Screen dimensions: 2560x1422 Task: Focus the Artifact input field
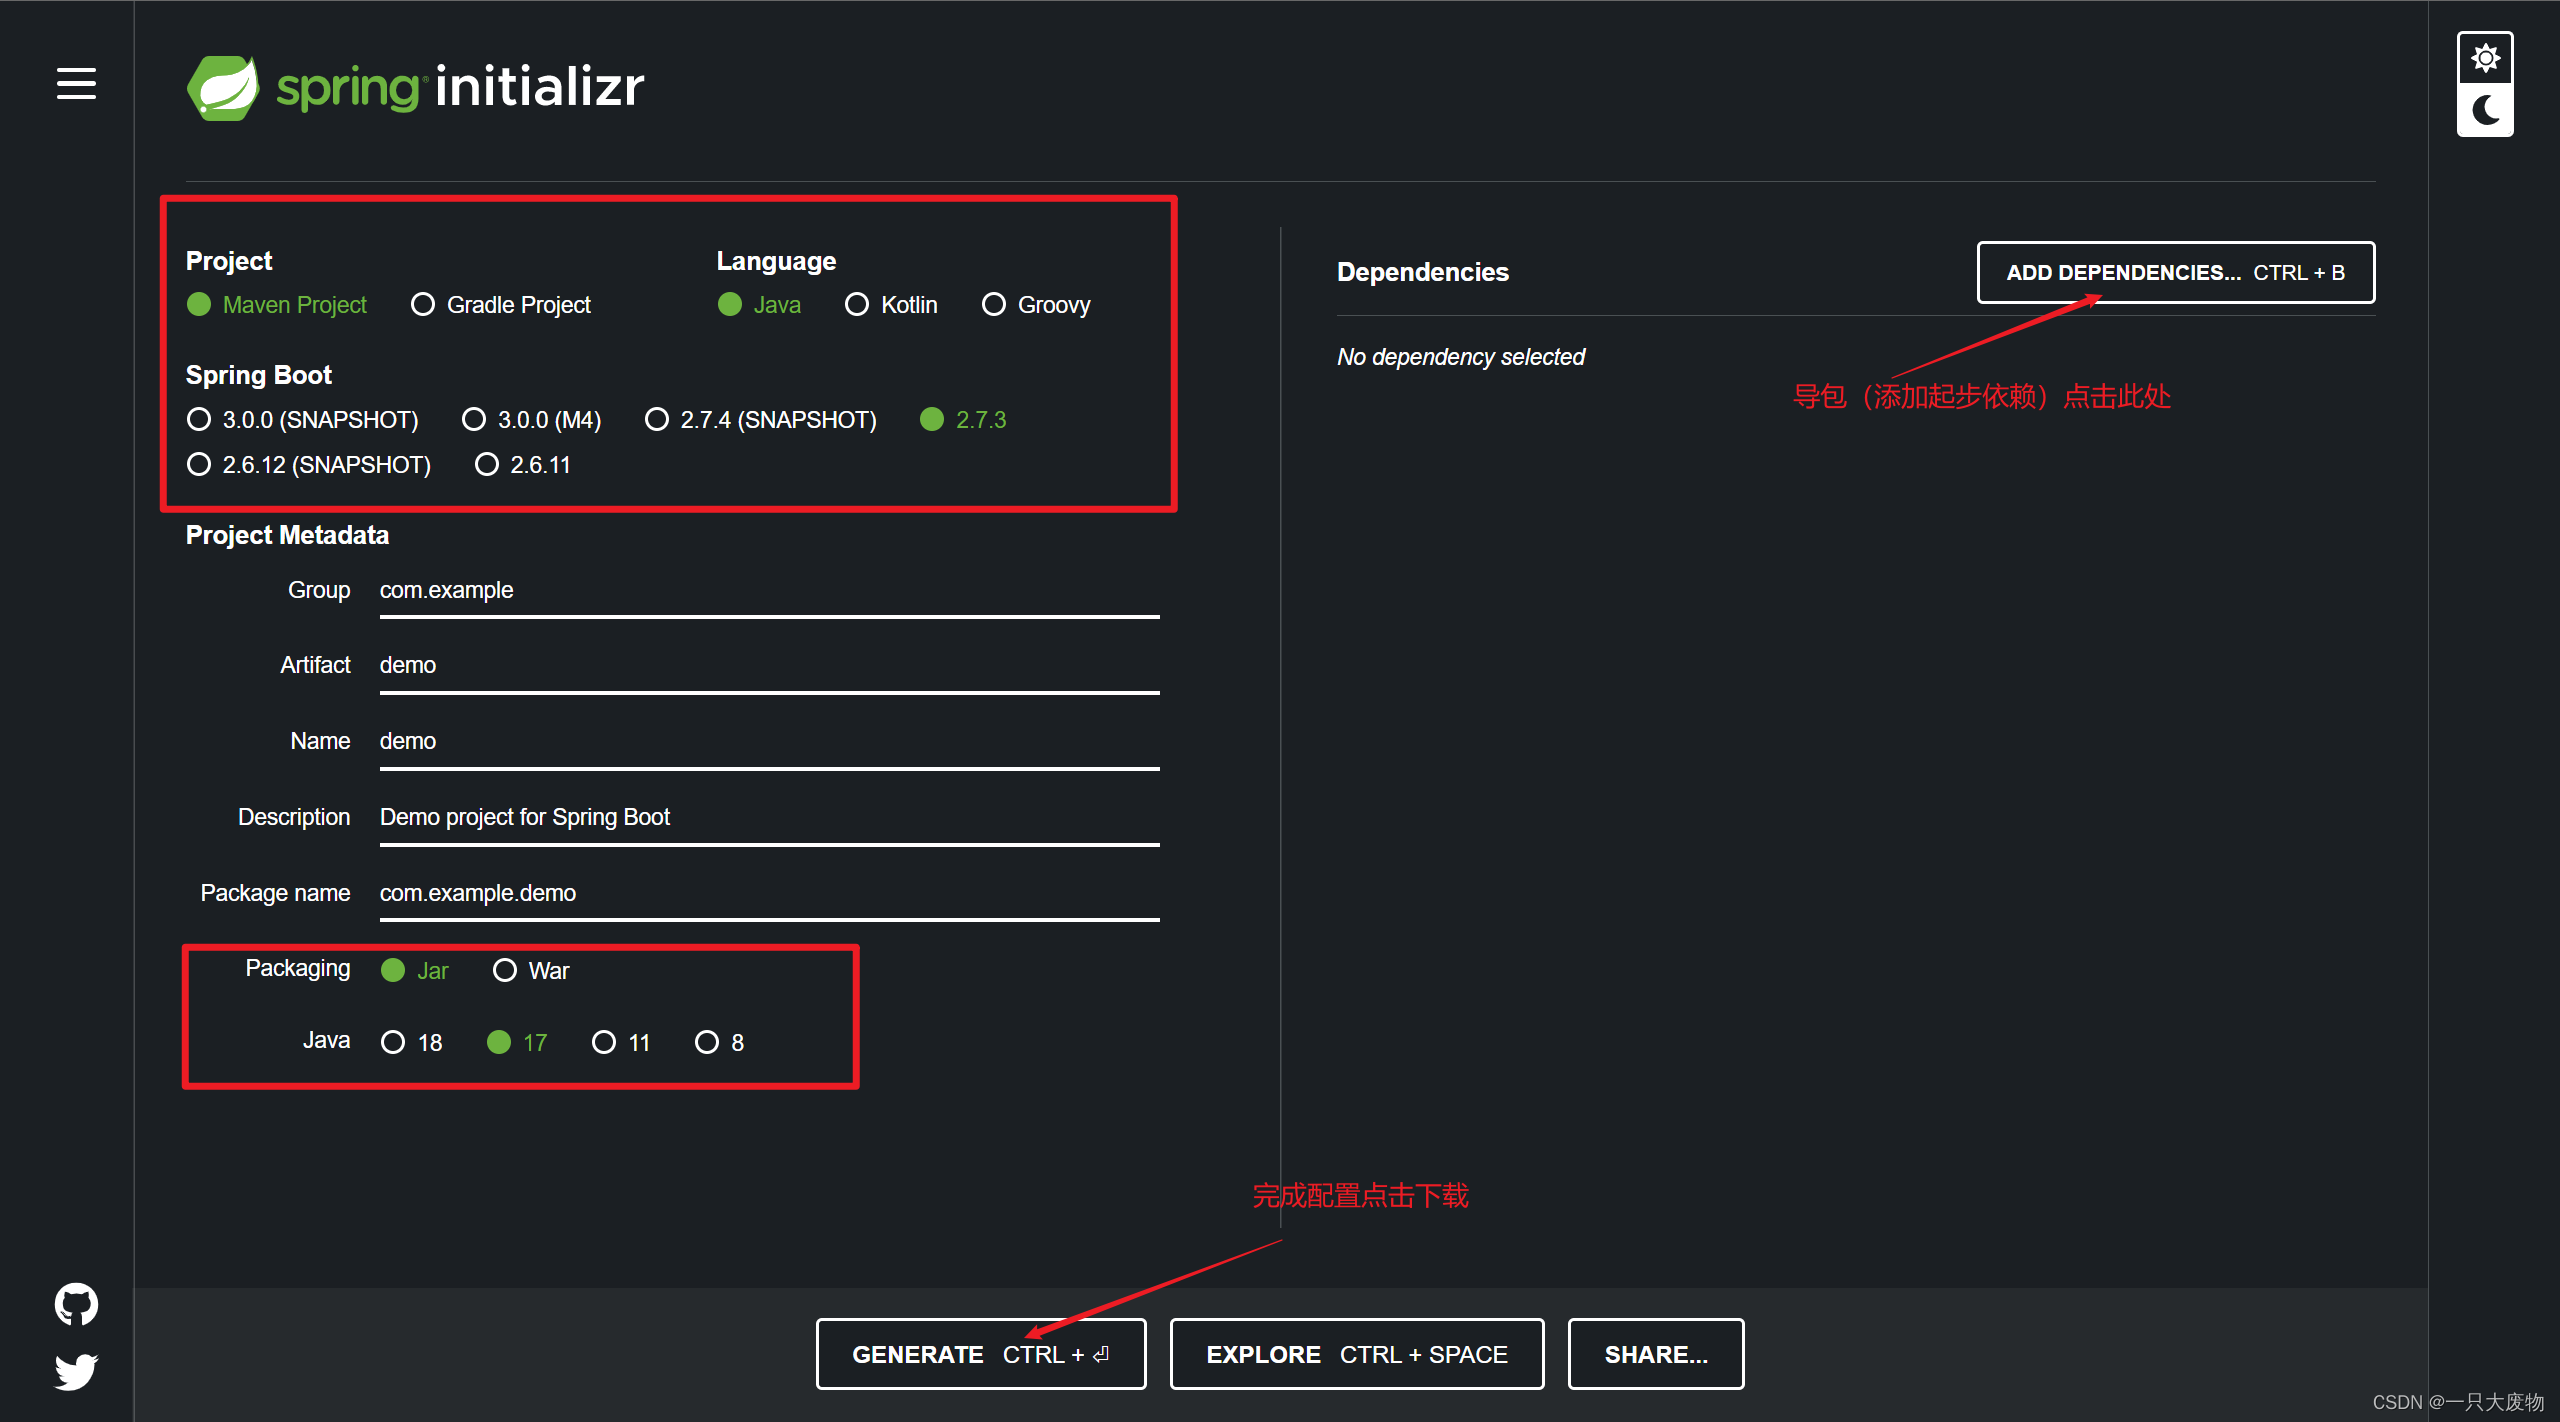pyautogui.click(x=769, y=666)
